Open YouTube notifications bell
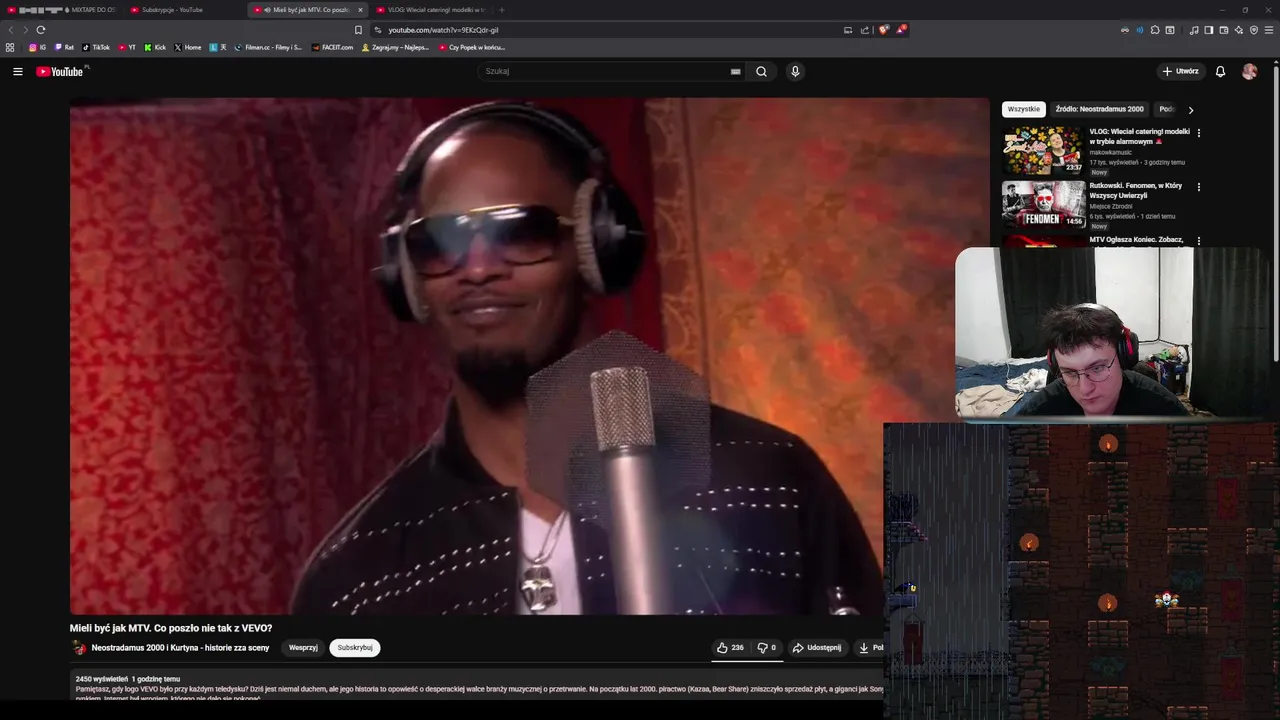1280x720 pixels. tap(1220, 71)
